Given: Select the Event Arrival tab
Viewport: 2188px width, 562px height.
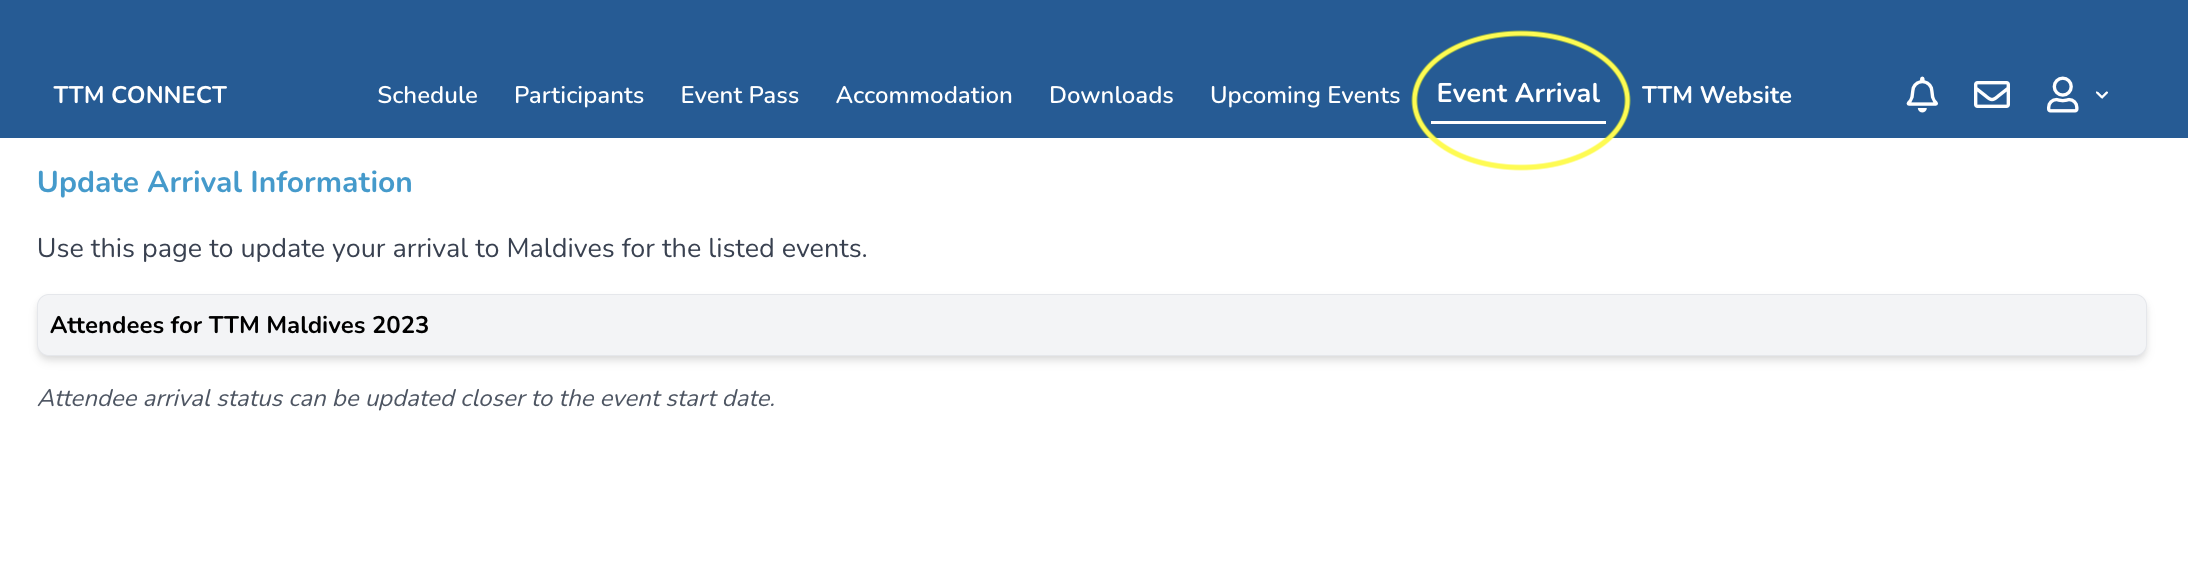Looking at the screenshot, I should [x=1518, y=94].
